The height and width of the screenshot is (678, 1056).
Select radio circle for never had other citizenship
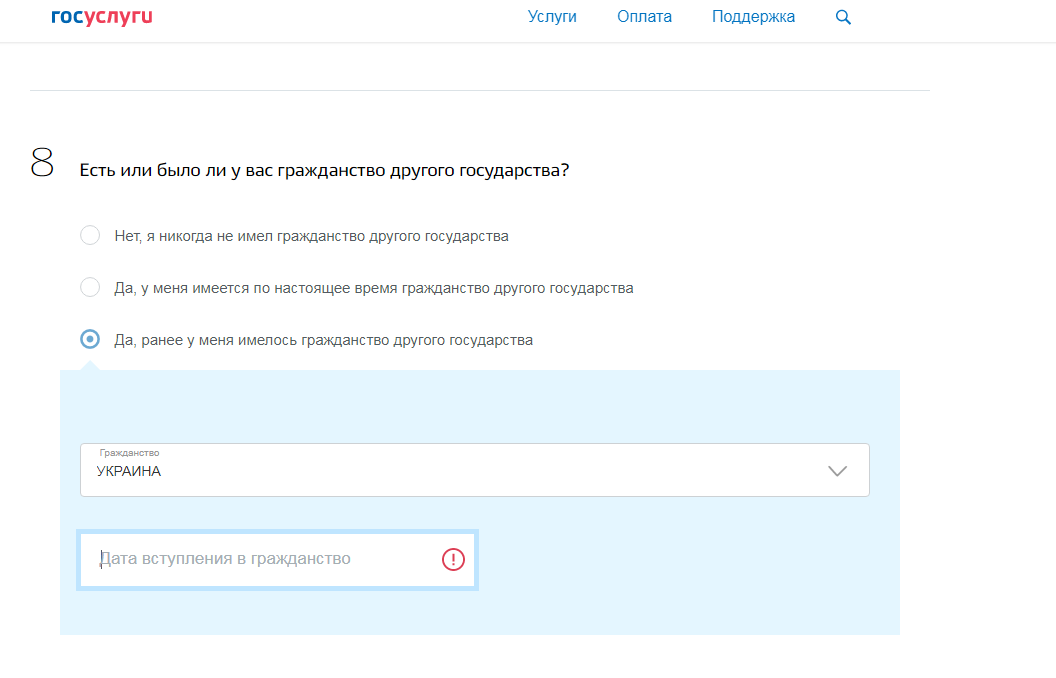pyautogui.click(x=90, y=236)
